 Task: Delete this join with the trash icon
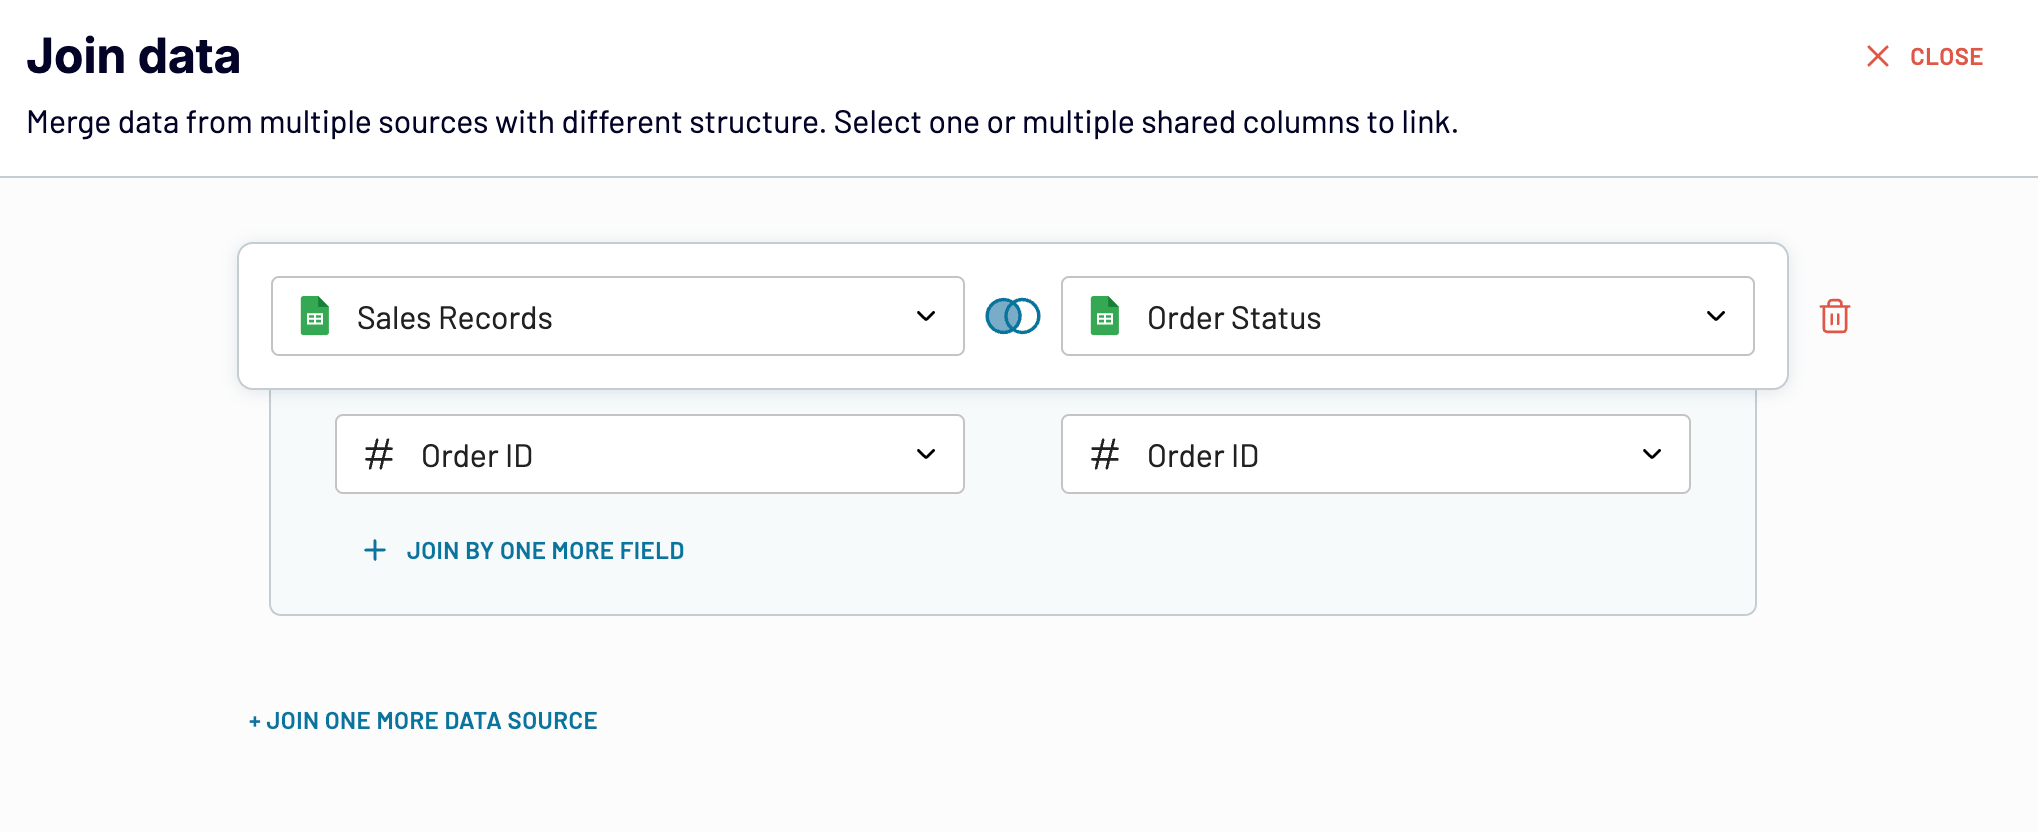[x=1834, y=317]
